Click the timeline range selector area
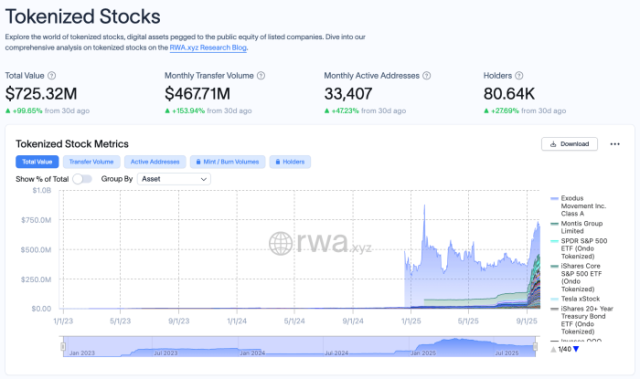The height and width of the screenshot is (379, 640). pos(299,347)
